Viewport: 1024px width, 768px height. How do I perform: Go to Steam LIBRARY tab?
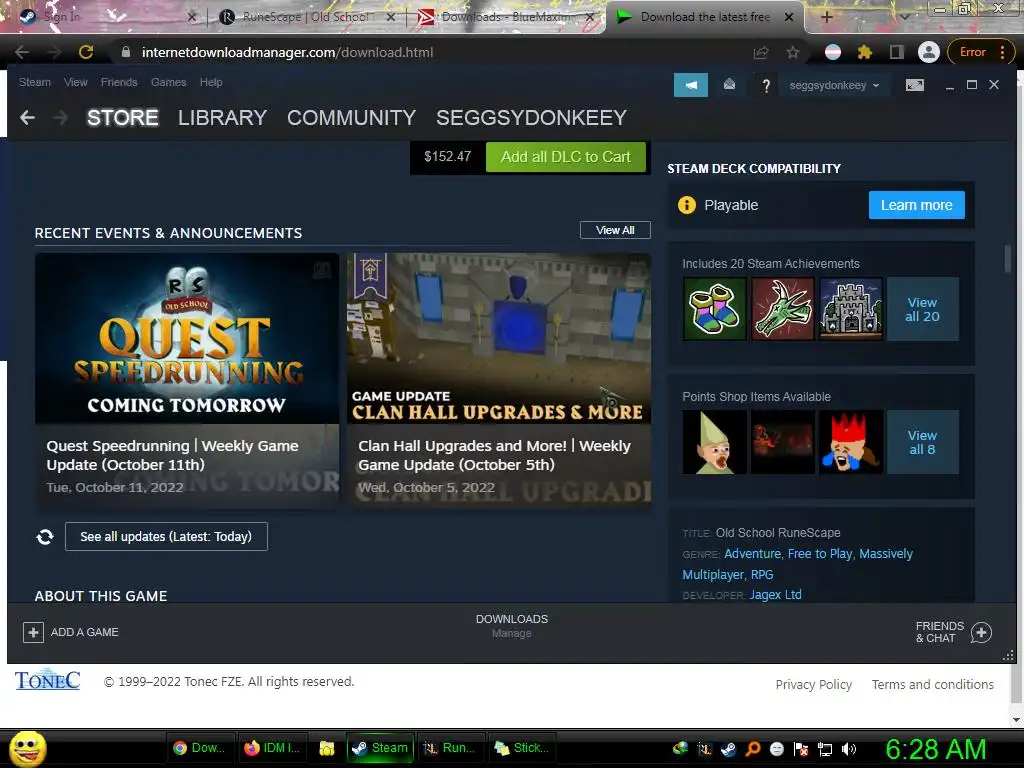pyautogui.click(x=222, y=118)
